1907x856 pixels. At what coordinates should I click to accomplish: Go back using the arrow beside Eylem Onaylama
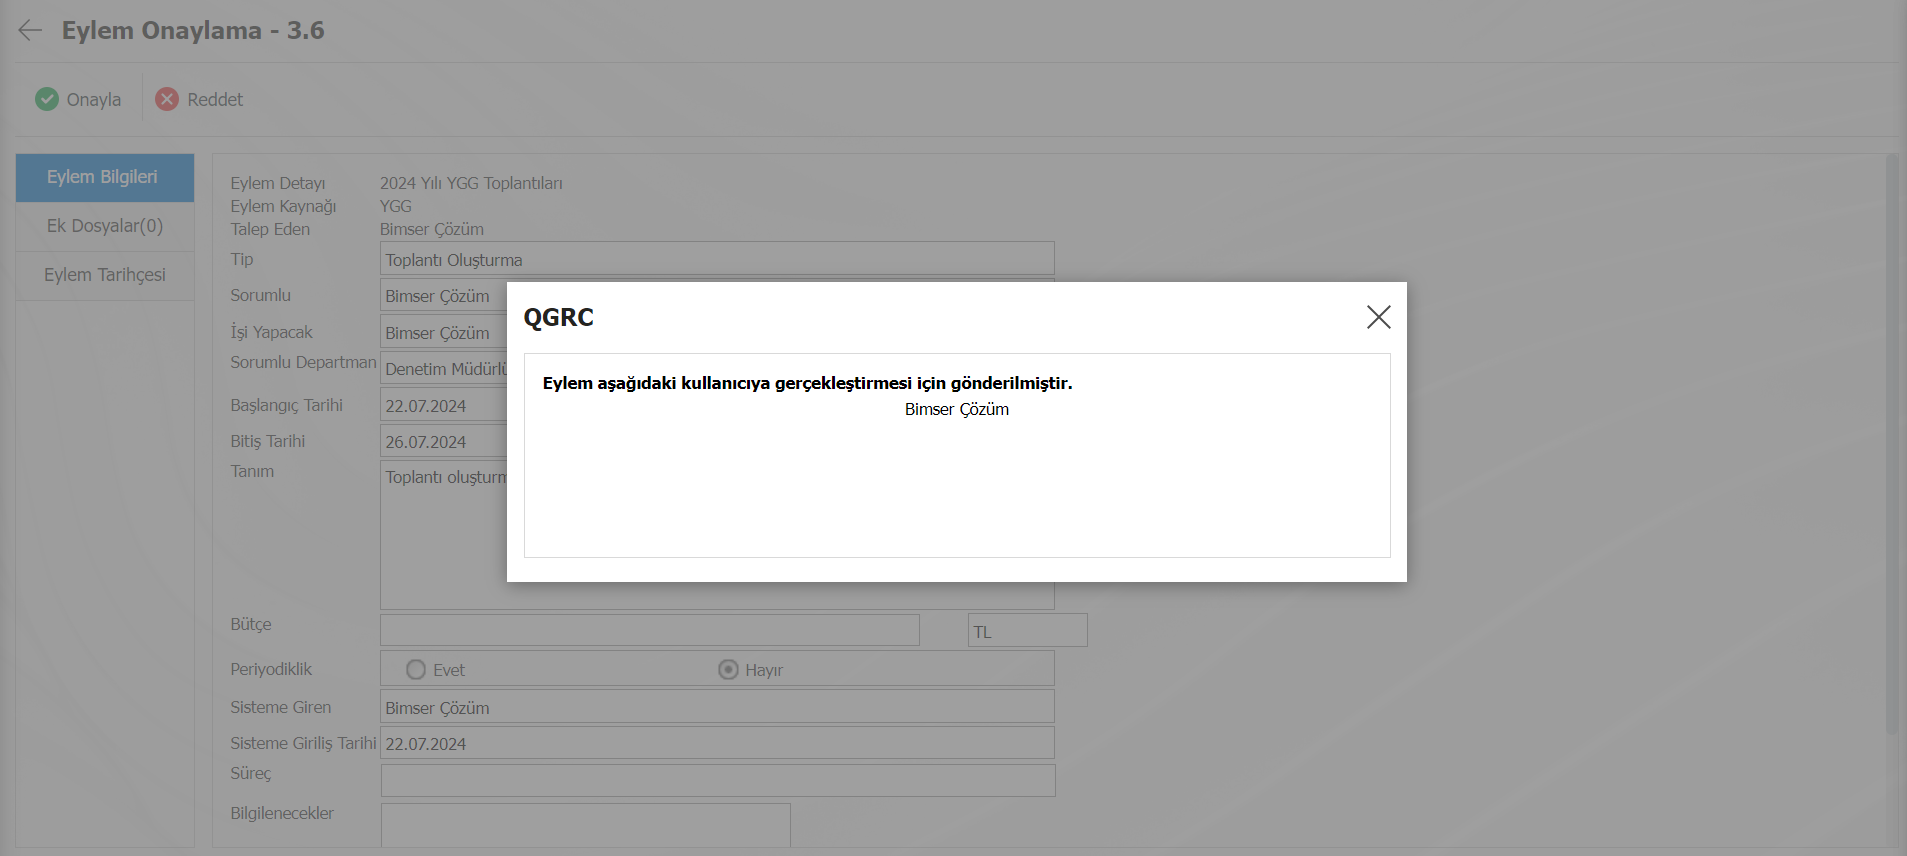pos(30,30)
